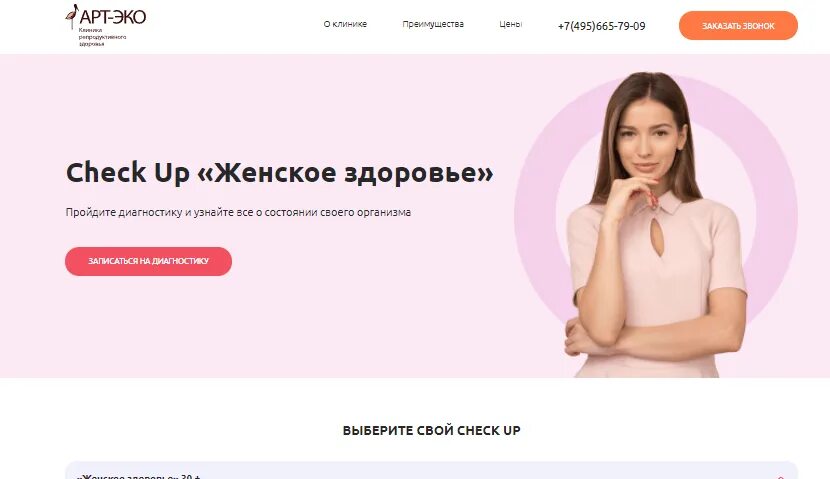Screen dimensions: 830x479
Task: Expand the «Женское здоровье» 30+ accordion
Action: click(x=431, y=473)
